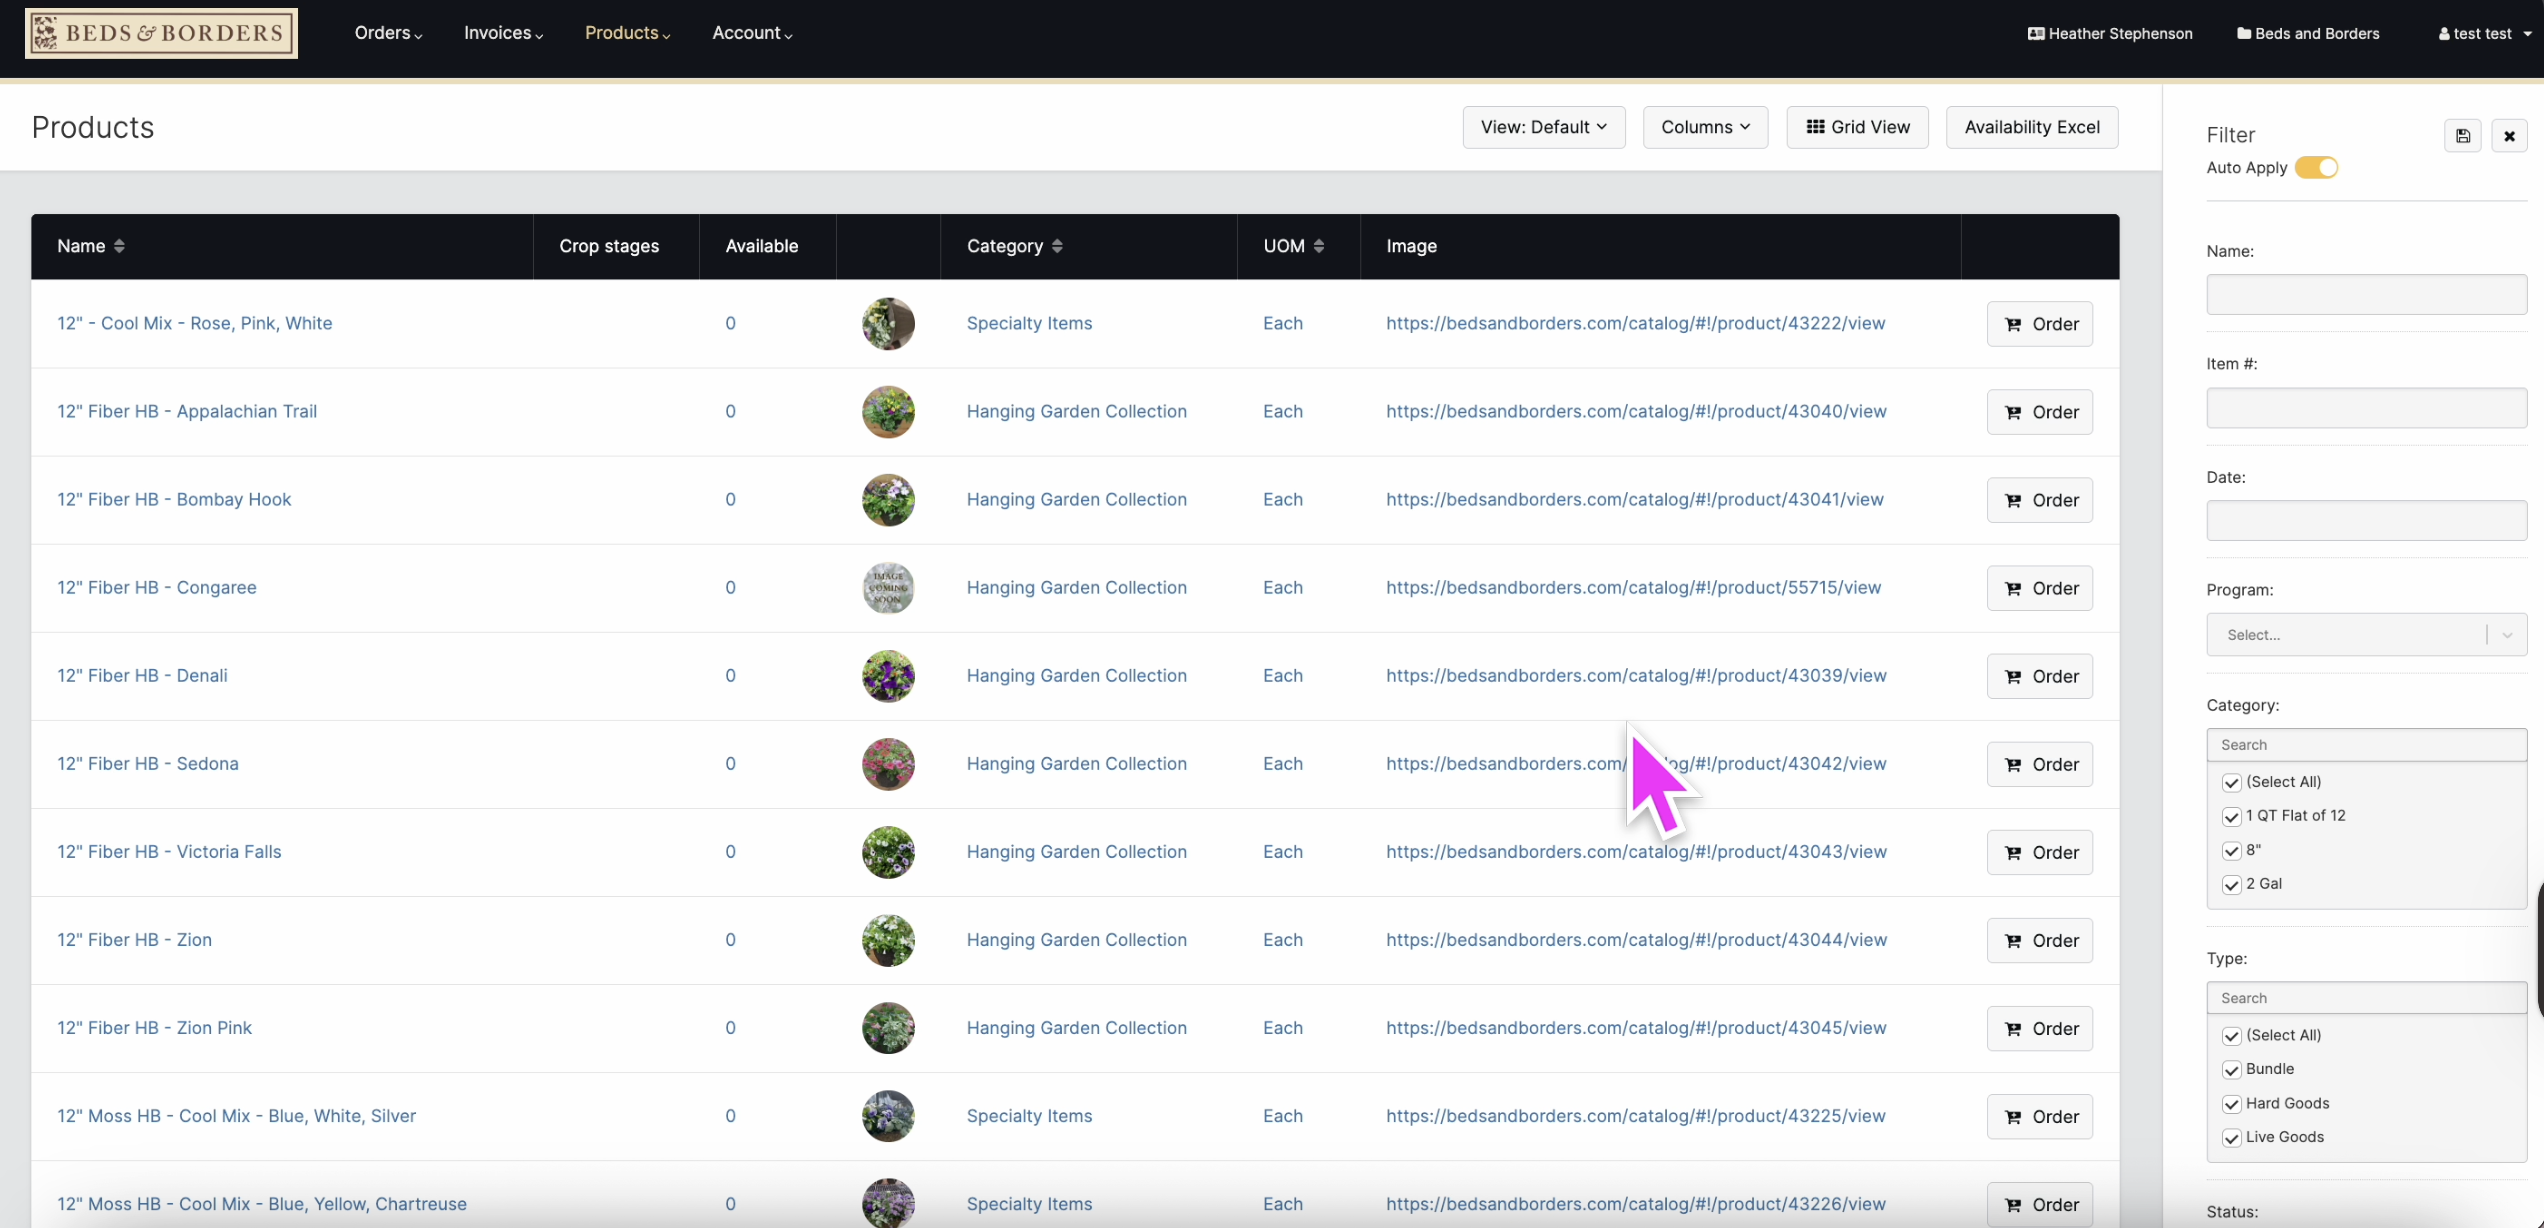Screen dimensions: 2544x1228
Task: Expand the Columns dropdown
Action: [1705, 127]
